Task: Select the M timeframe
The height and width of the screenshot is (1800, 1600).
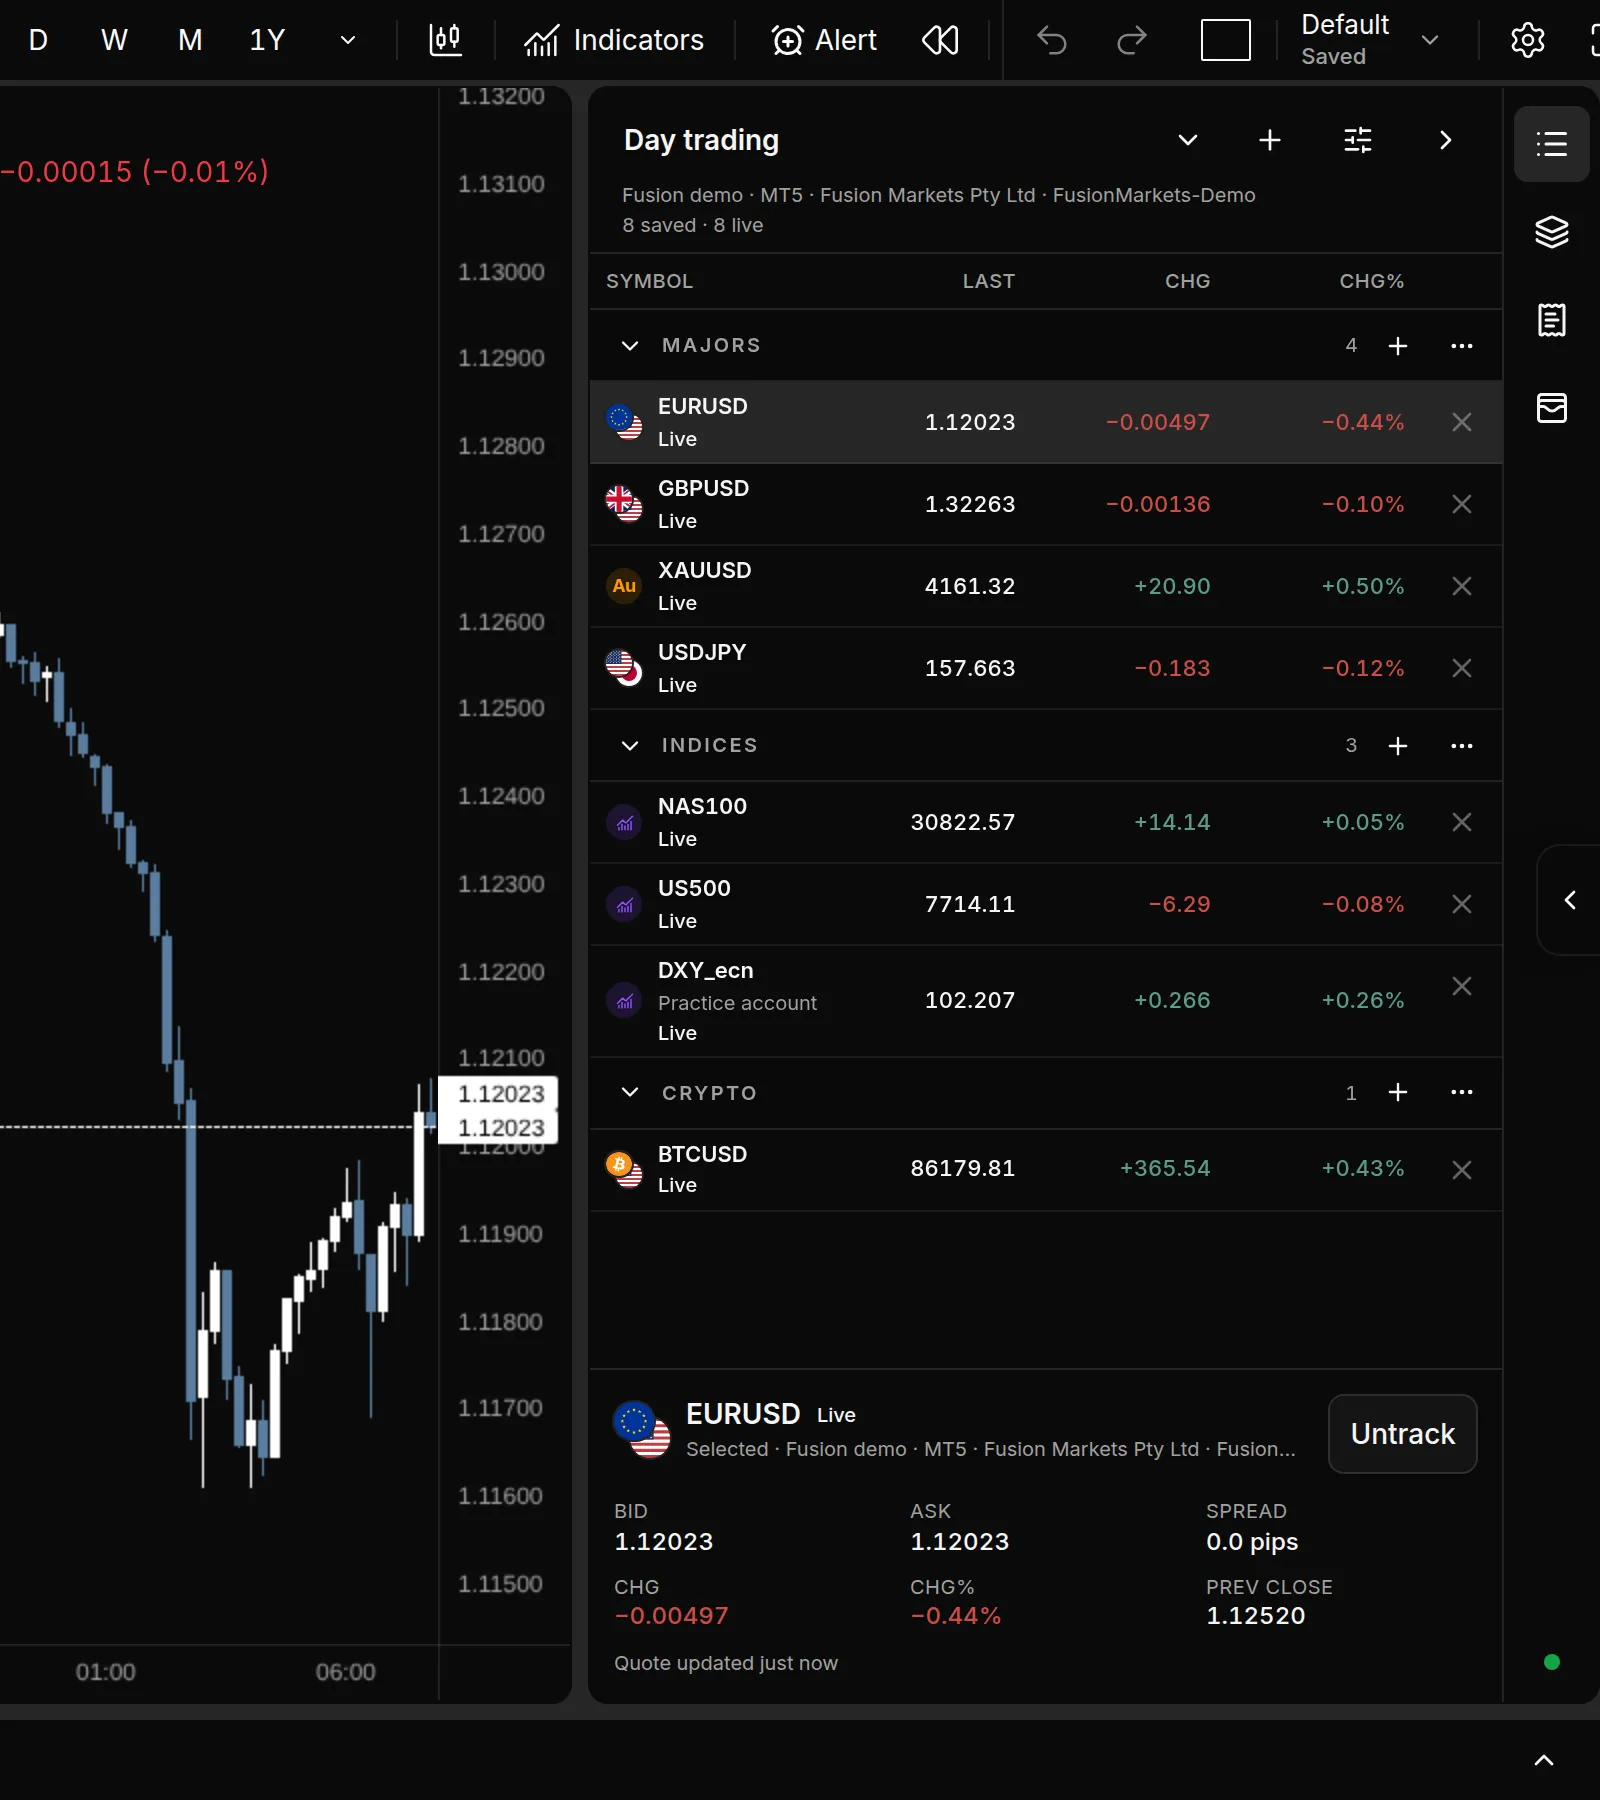Action: 190,40
